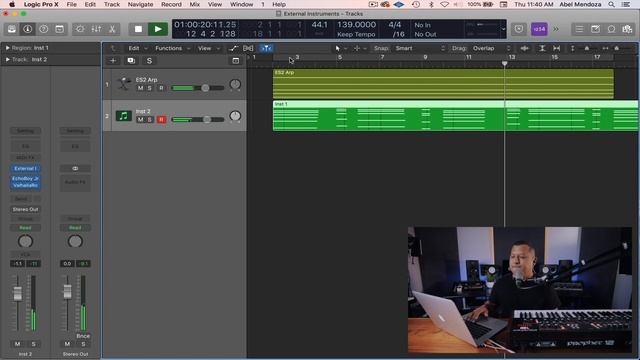Viewport: 640px width, 360px height.
Task: Open the media Browsers button
Action: click(x=627, y=29)
